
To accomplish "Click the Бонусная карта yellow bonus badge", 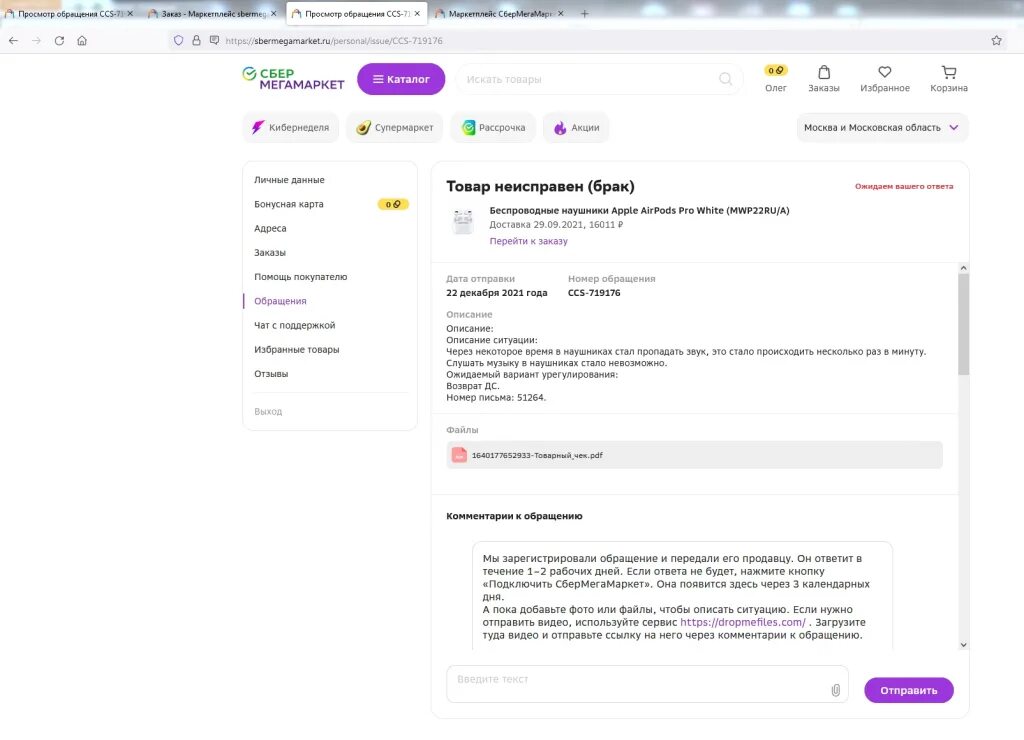I will click(x=393, y=204).
